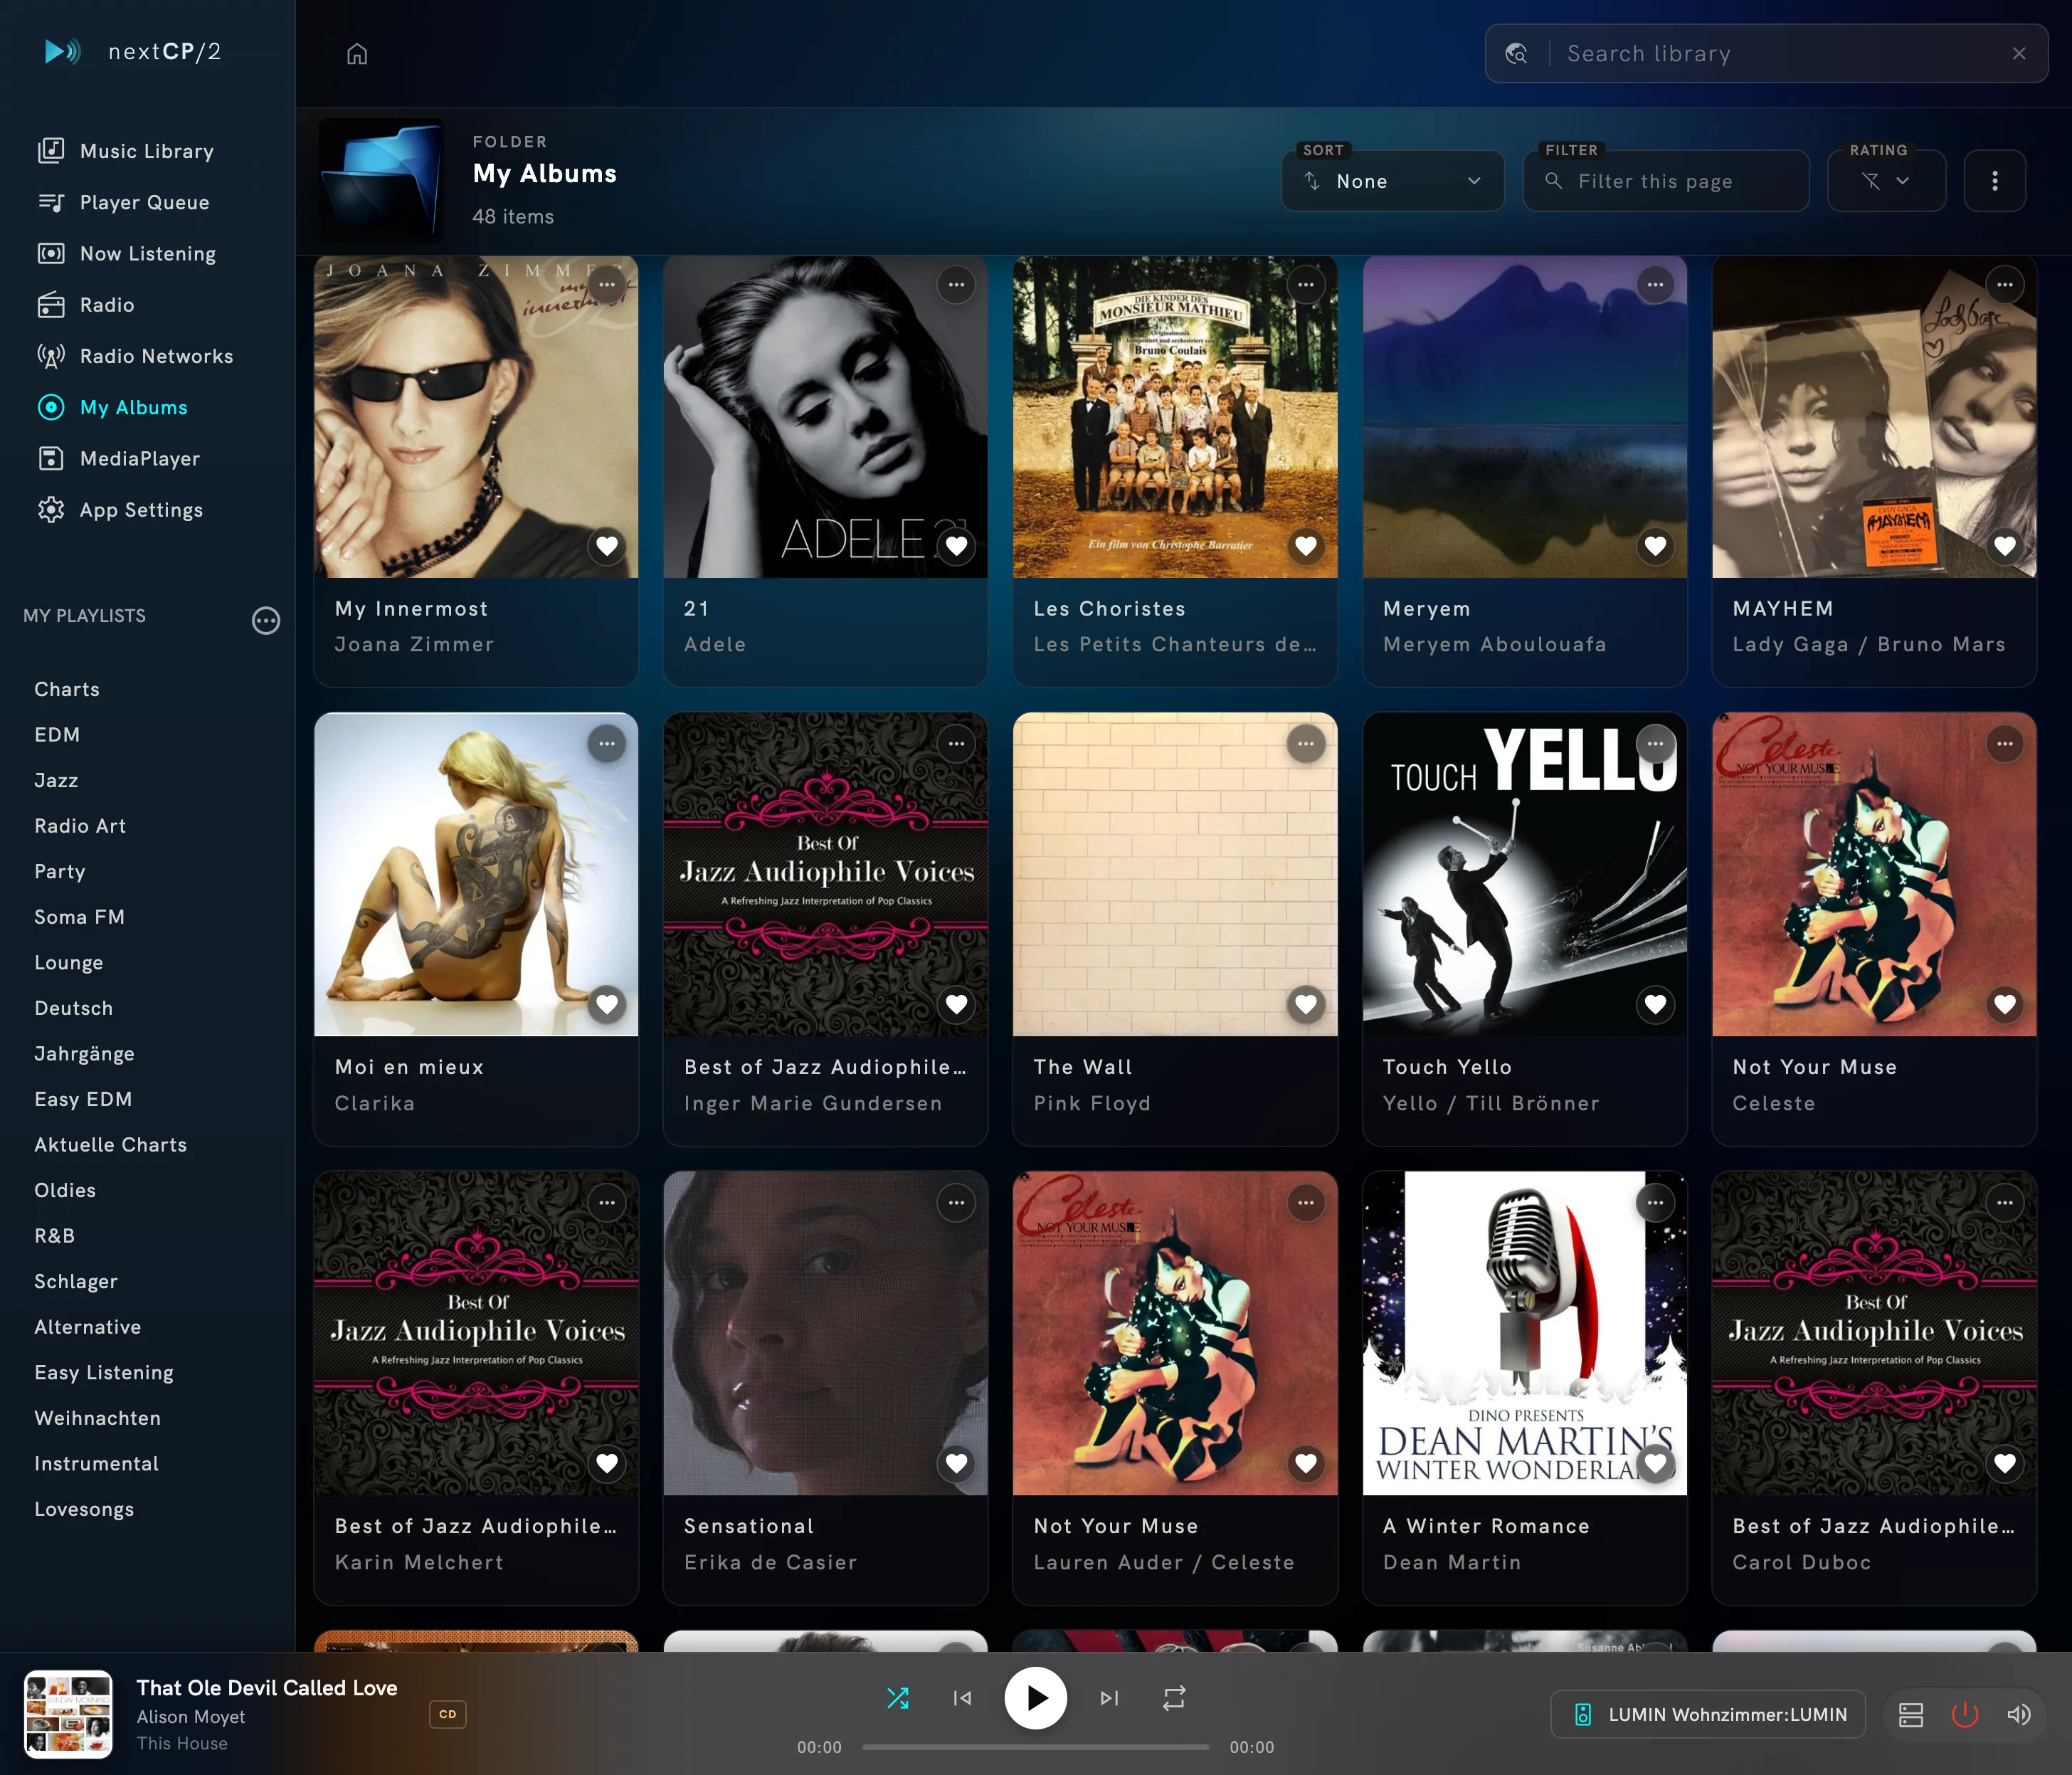Click the album name This House
Viewport: 2072px width, 1775px height.
click(182, 1743)
